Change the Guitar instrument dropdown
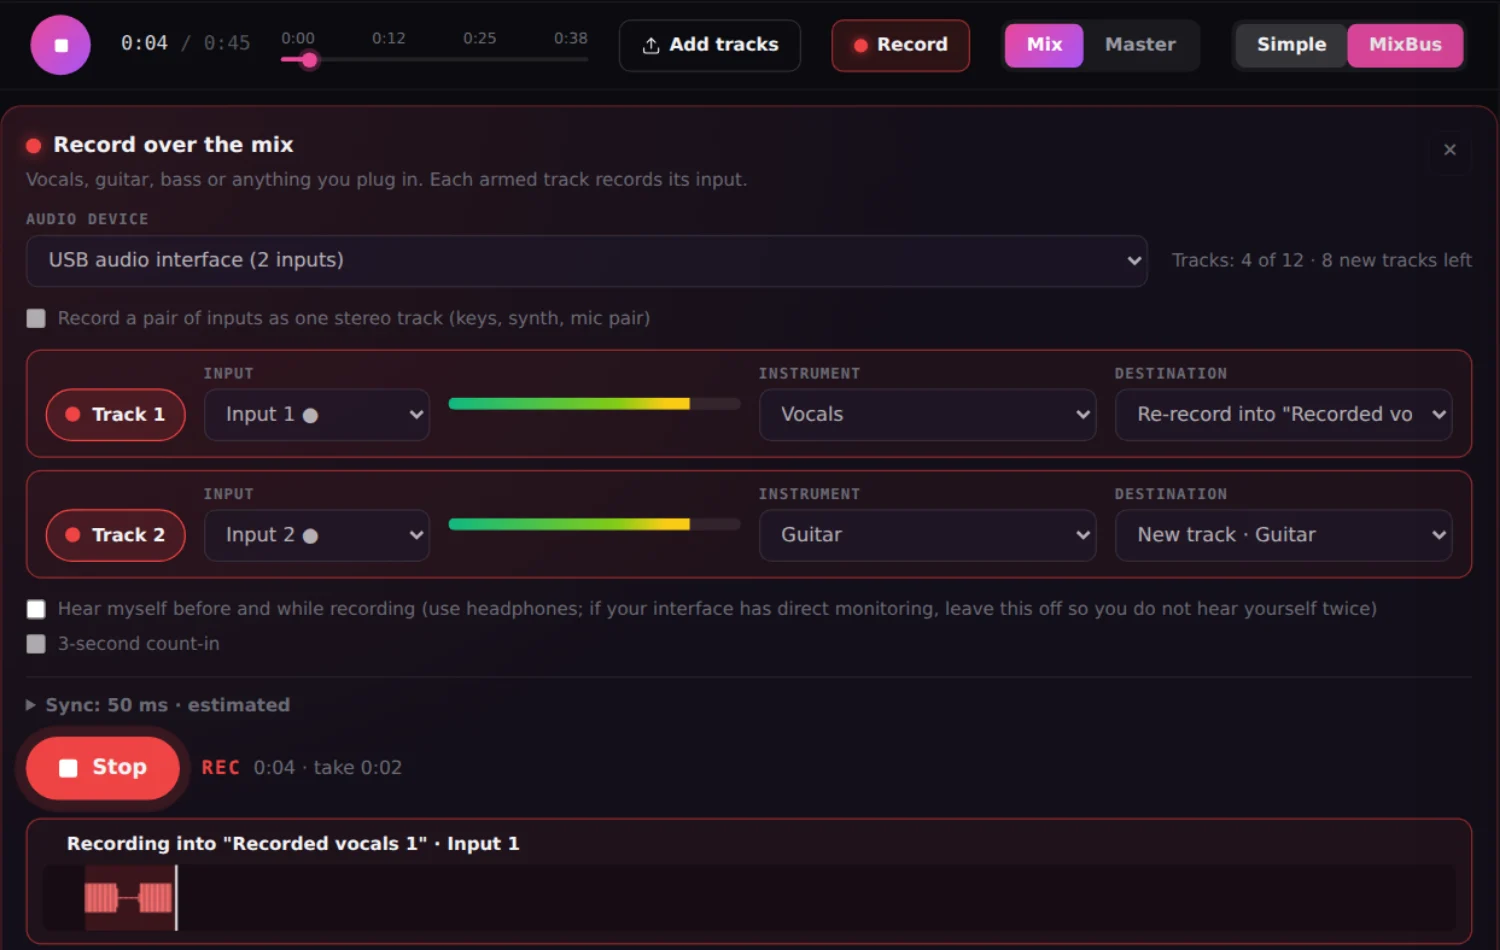The width and height of the screenshot is (1500, 950). (x=928, y=536)
